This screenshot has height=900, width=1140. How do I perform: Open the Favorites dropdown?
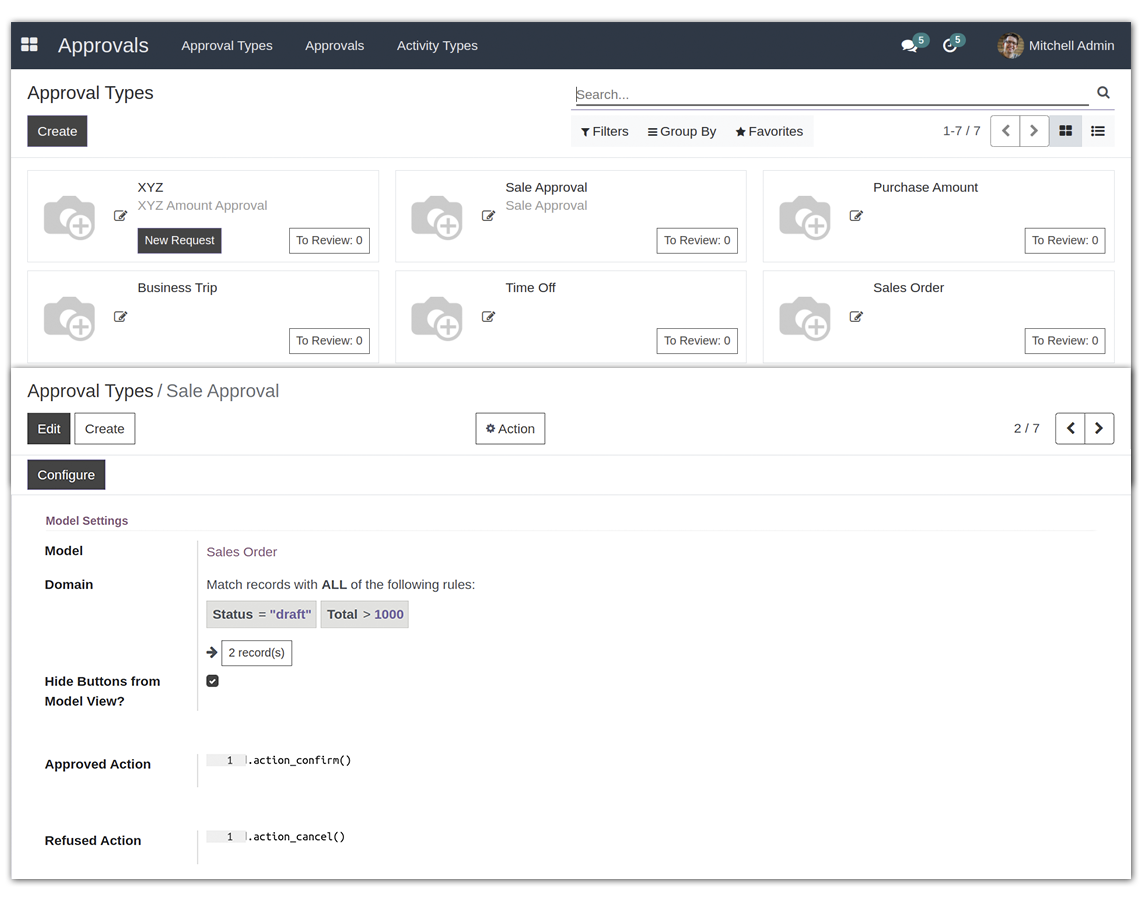[x=769, y=131]
